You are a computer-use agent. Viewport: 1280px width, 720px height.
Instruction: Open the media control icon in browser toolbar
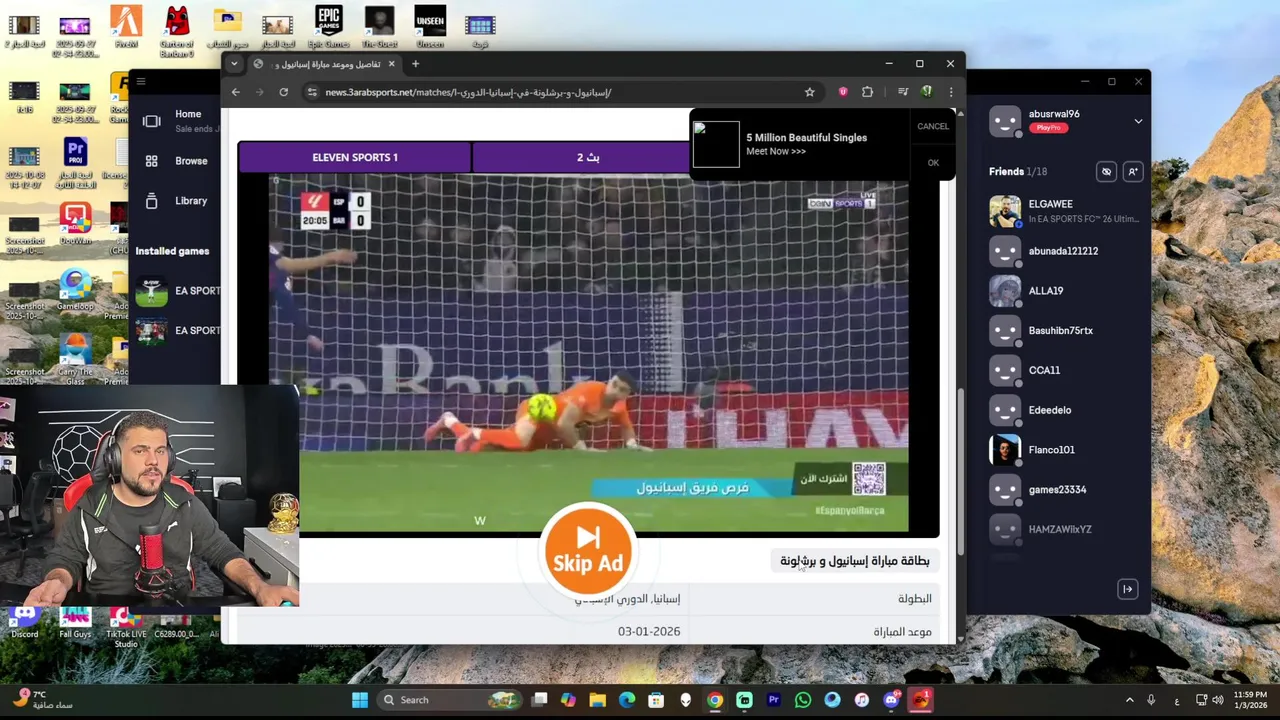[x=903, y=92]
